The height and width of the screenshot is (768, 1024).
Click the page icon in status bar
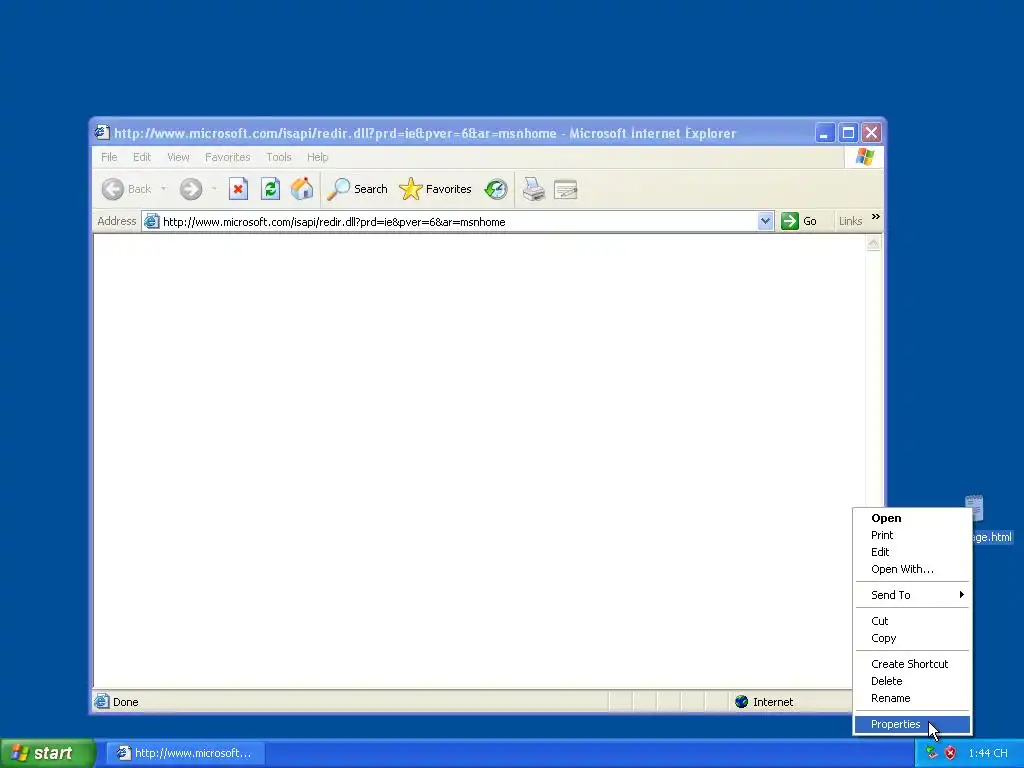(x=101, y=702)
